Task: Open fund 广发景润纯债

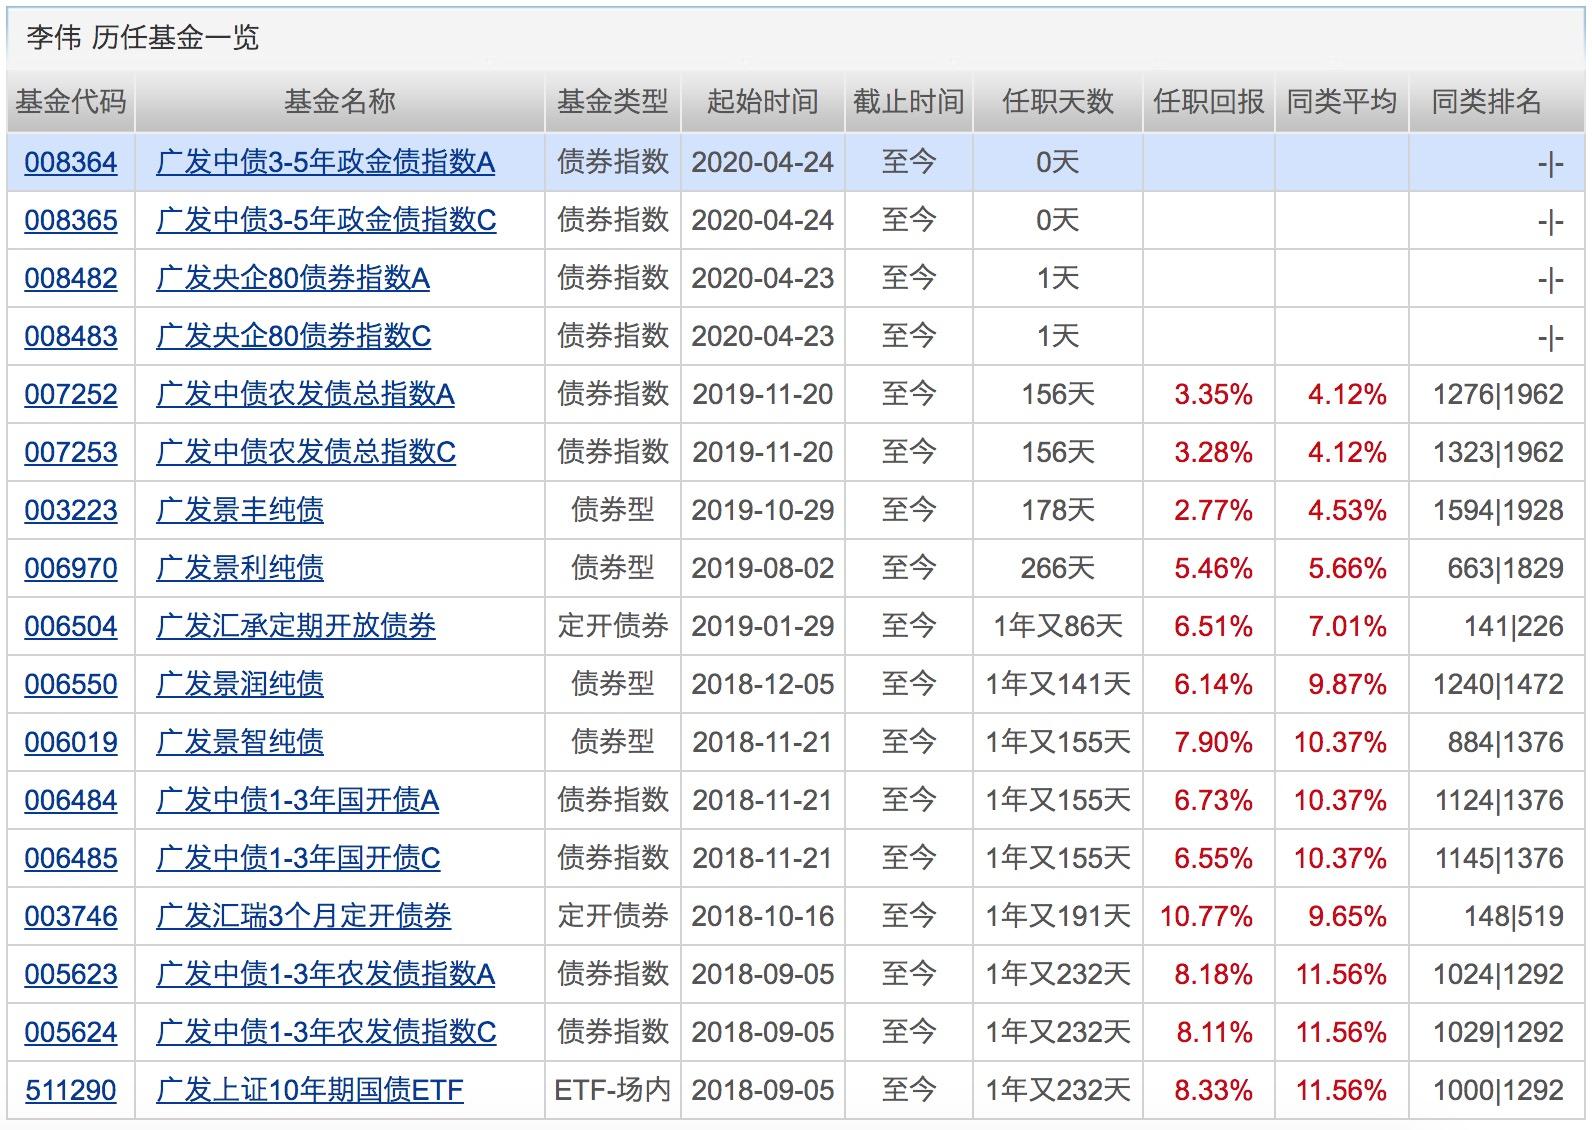Action: pos(240,684)
